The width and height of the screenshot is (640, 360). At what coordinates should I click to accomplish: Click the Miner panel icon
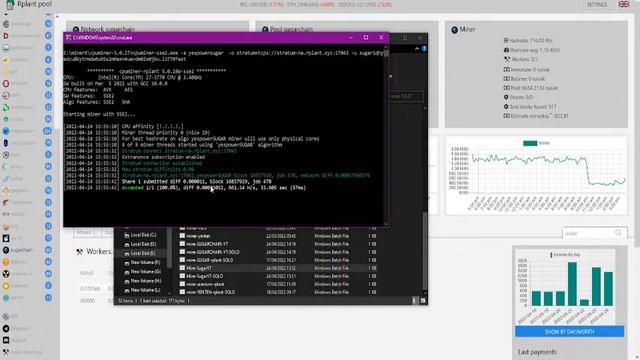click(454, 30)
